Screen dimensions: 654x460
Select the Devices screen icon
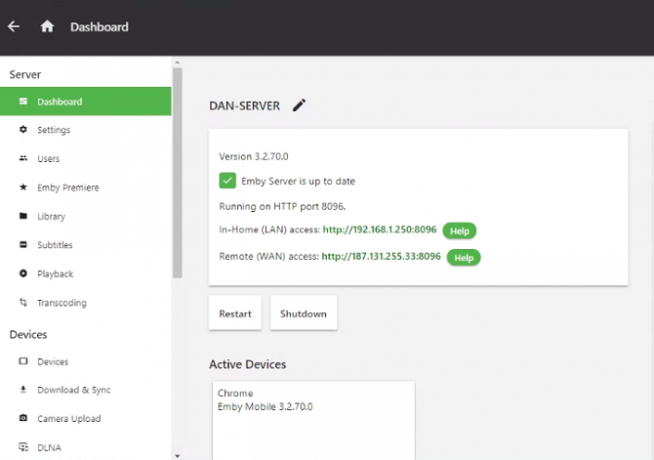click(23, 361)
